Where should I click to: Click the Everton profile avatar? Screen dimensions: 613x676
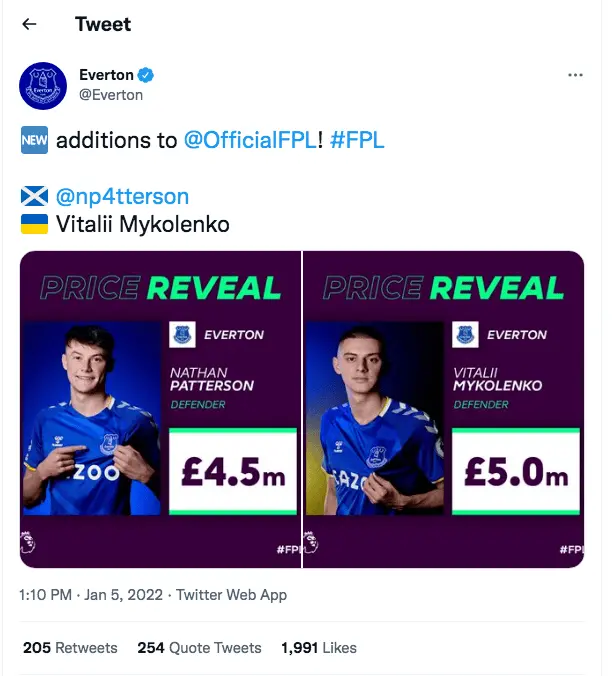point(43,85)
